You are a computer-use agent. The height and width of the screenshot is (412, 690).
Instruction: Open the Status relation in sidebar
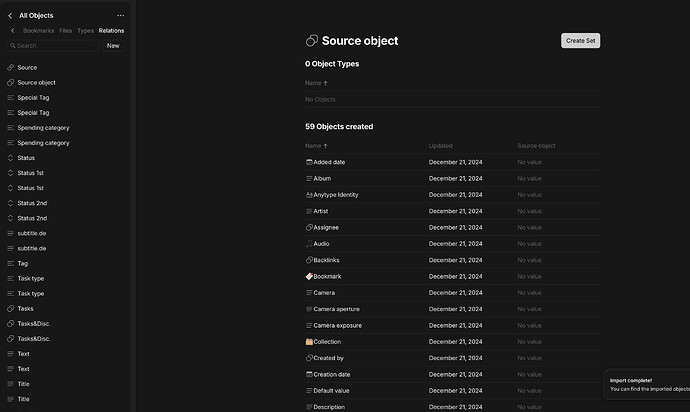(x=26, y=158)
